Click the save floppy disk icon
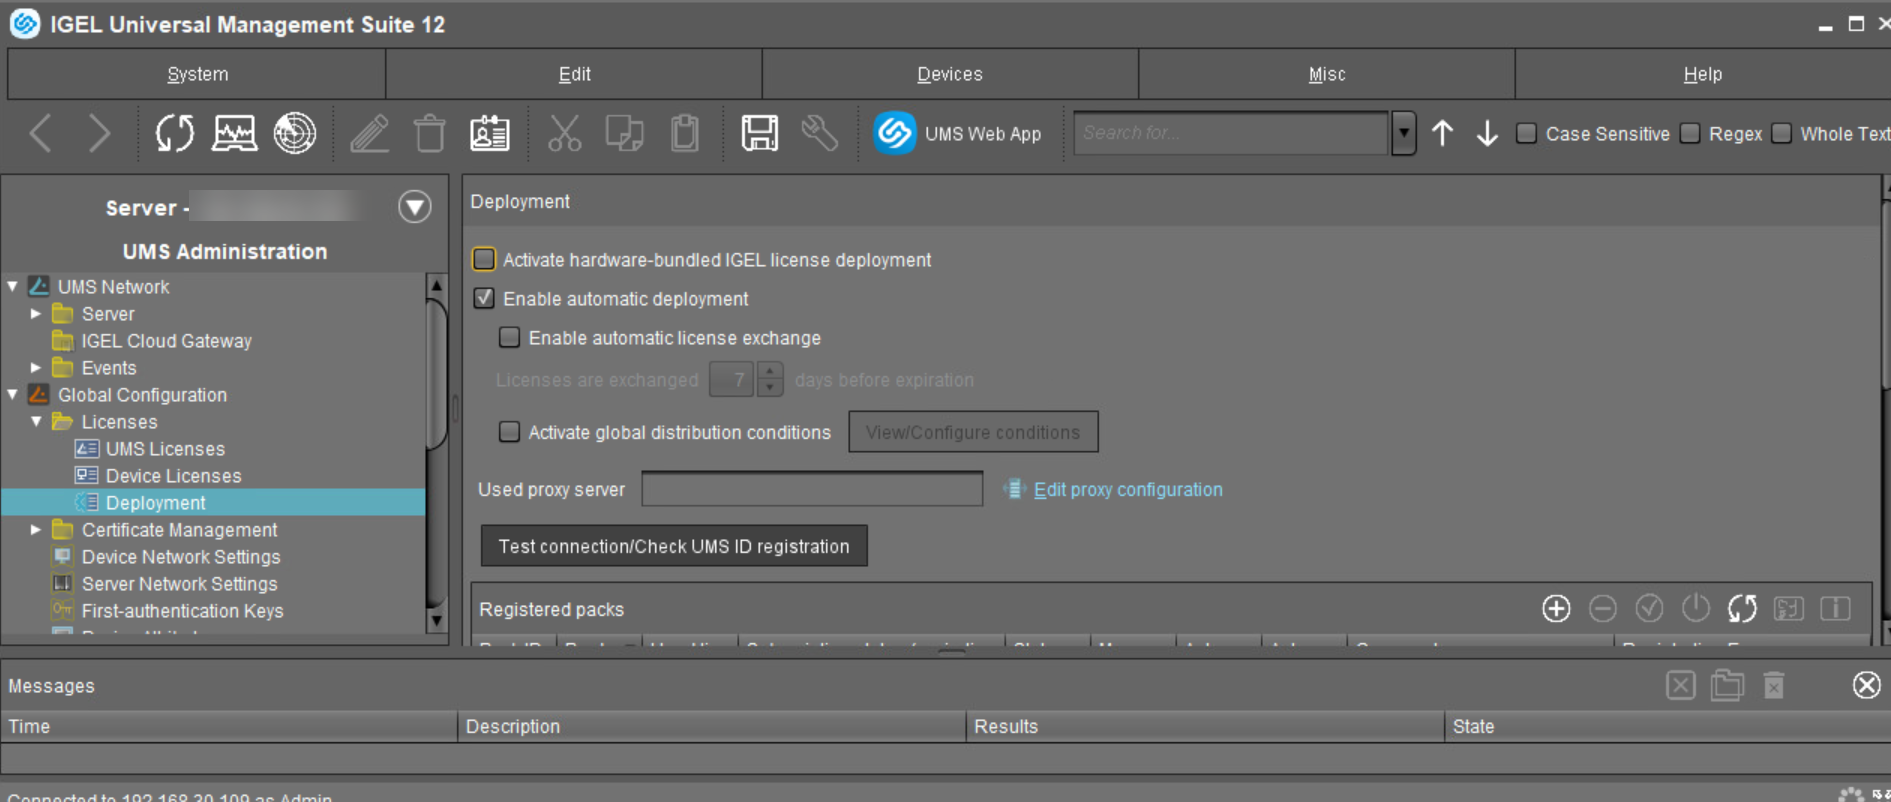 759,133
